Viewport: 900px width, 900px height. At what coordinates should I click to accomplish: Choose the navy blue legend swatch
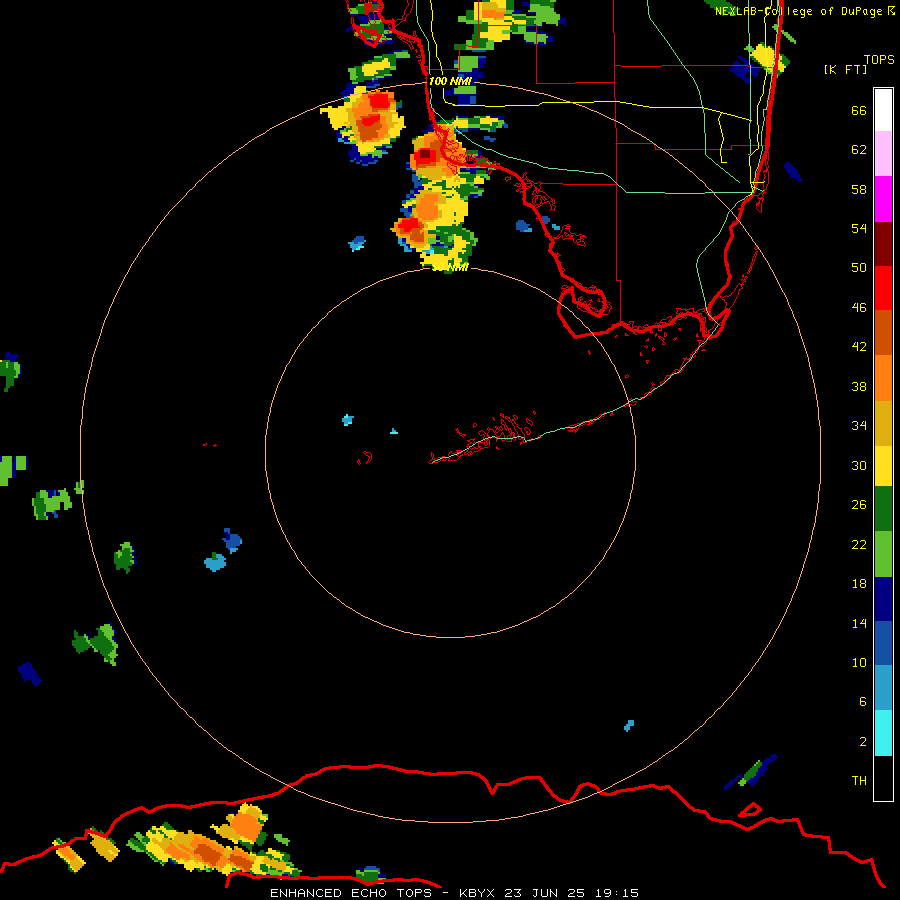(x=883, y=599)
